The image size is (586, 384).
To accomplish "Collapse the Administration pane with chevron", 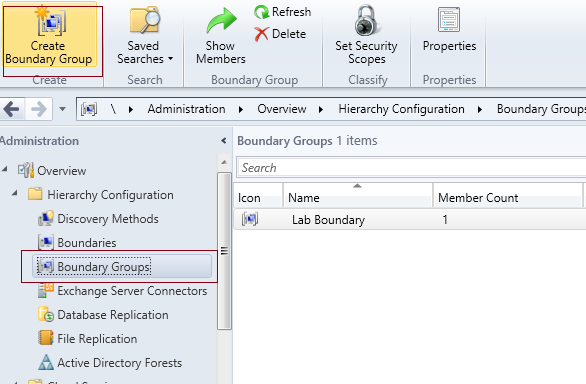I will tap(223, 141).
